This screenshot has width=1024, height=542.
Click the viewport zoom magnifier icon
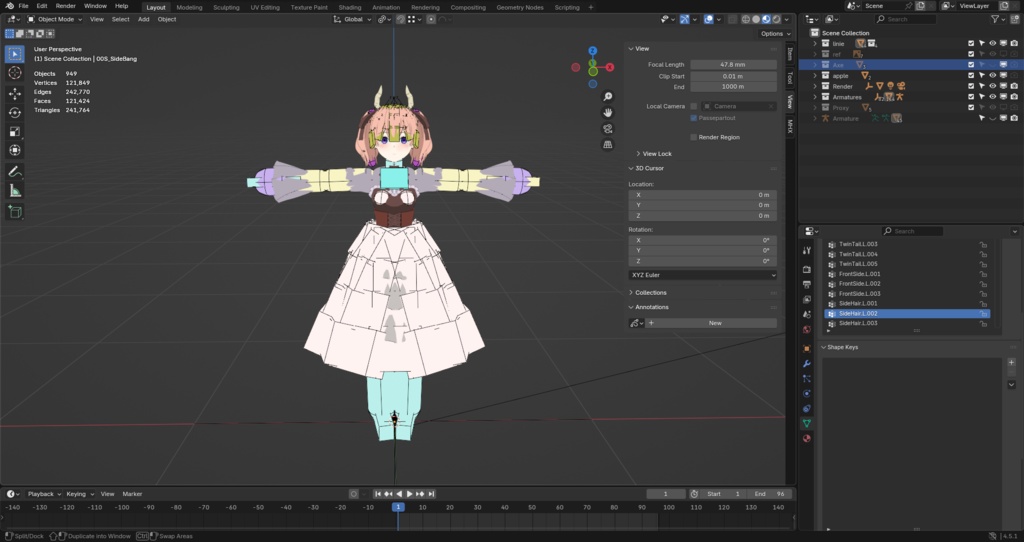[x=608, y=97]
